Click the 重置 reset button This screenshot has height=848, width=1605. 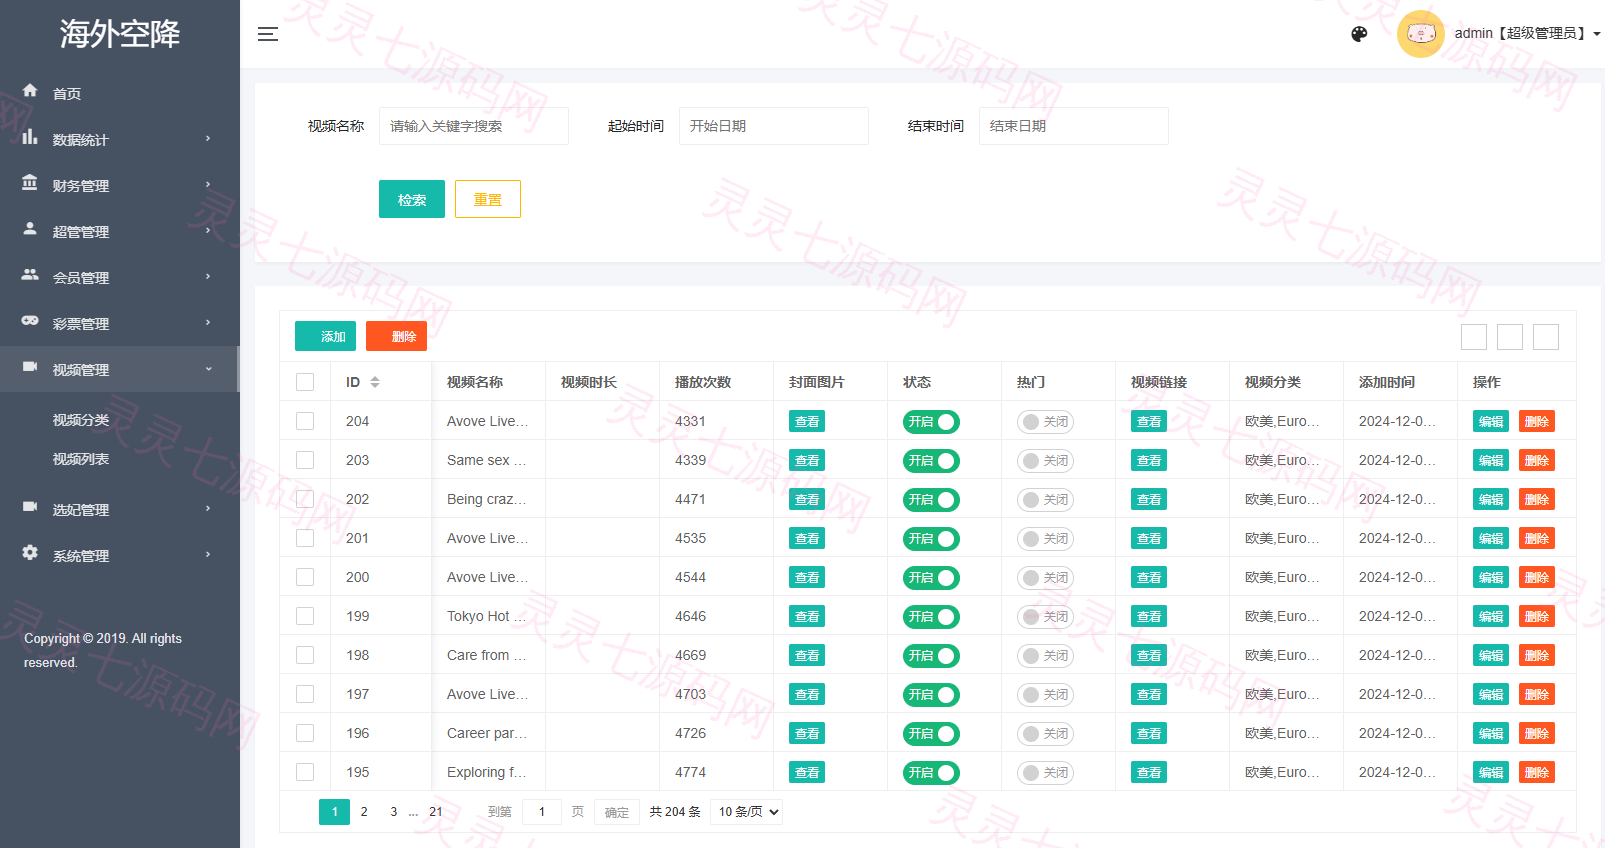point(488,199)
